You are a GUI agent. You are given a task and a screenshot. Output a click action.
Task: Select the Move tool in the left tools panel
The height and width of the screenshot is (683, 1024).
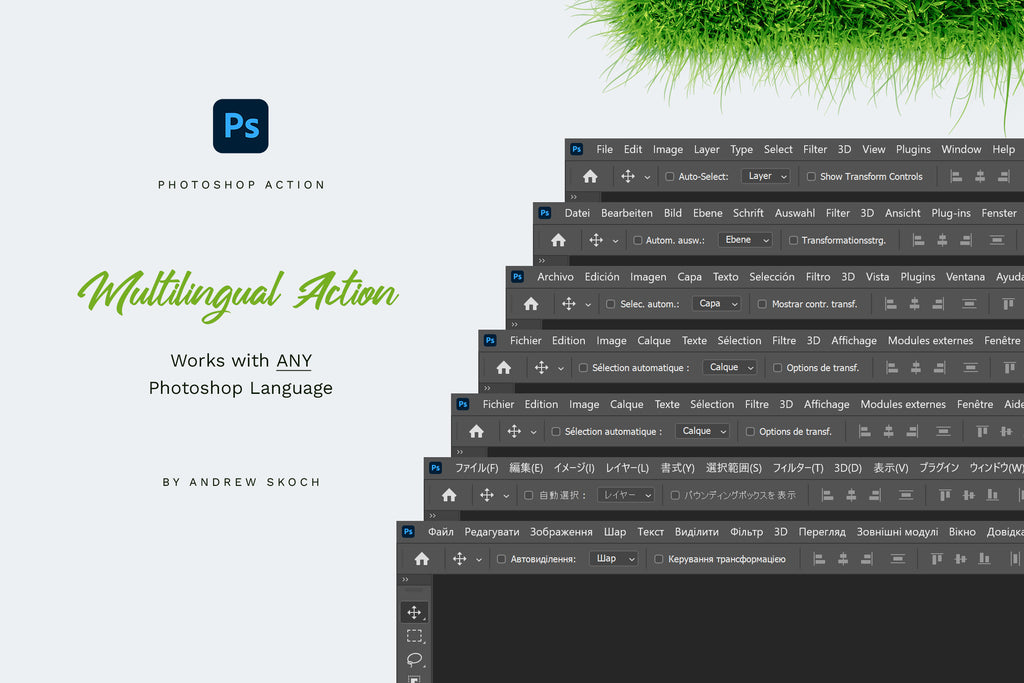(x=414, y=612)
